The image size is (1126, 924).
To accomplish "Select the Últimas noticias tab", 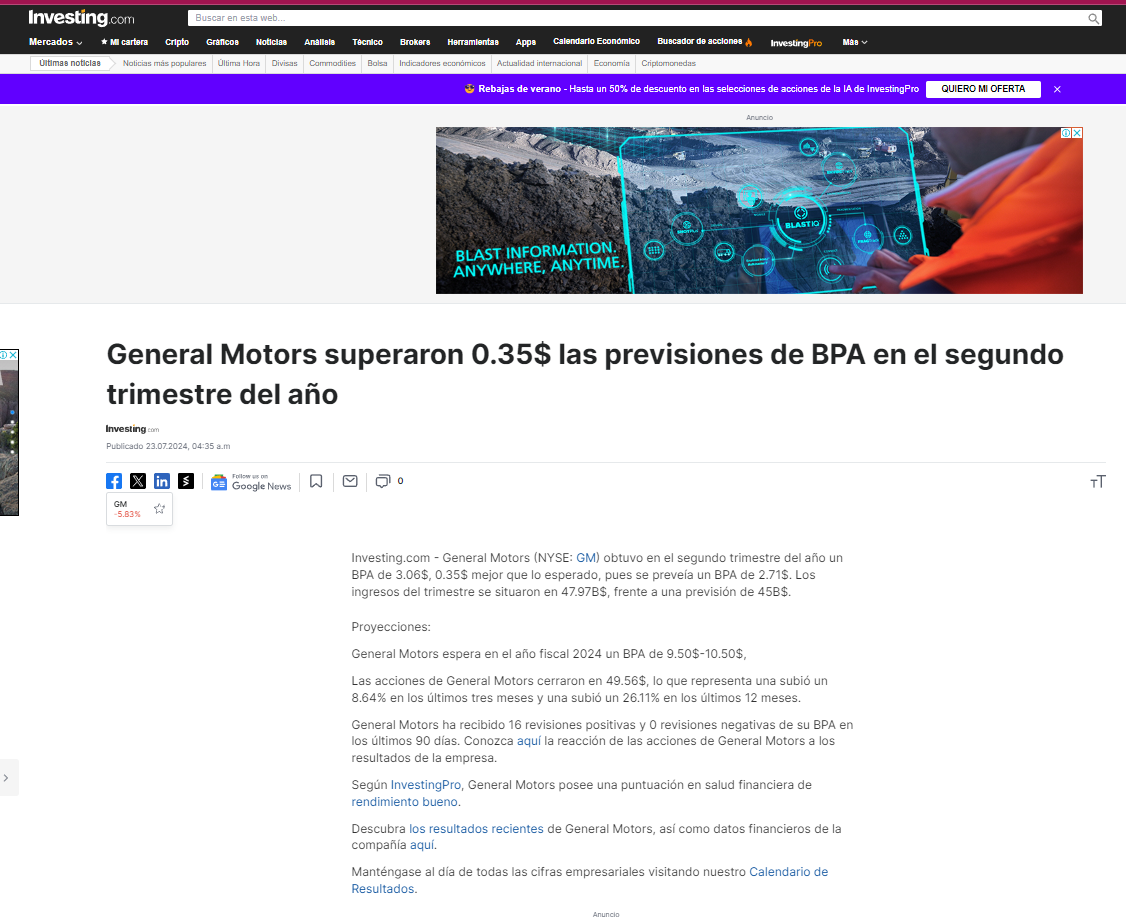I will click(x=70, y=63).
